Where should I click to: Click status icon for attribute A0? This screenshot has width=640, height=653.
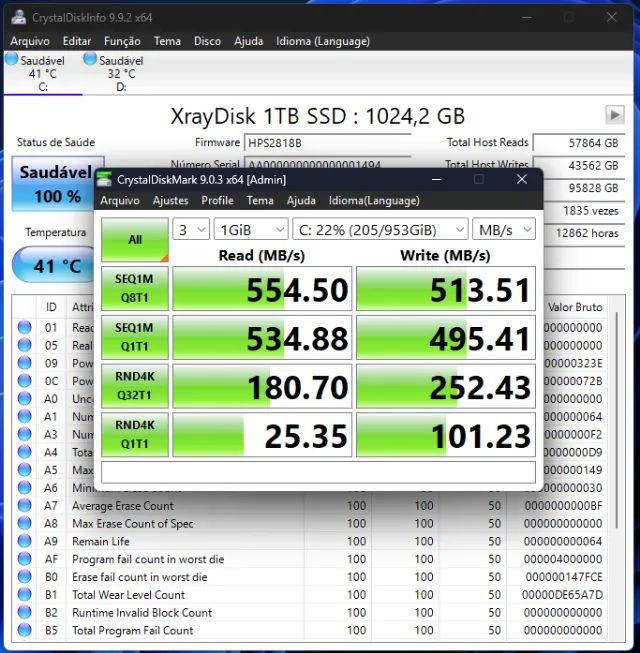[x=25, y=399]
